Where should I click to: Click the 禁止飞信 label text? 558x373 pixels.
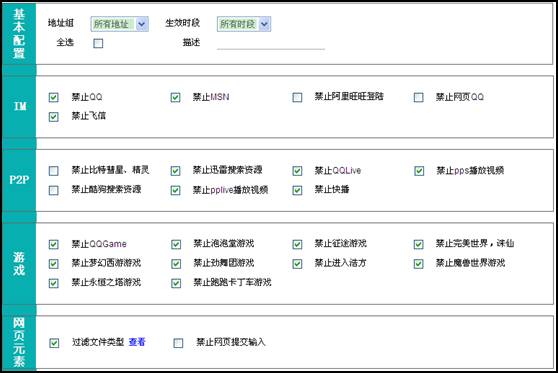coord(89,116)
